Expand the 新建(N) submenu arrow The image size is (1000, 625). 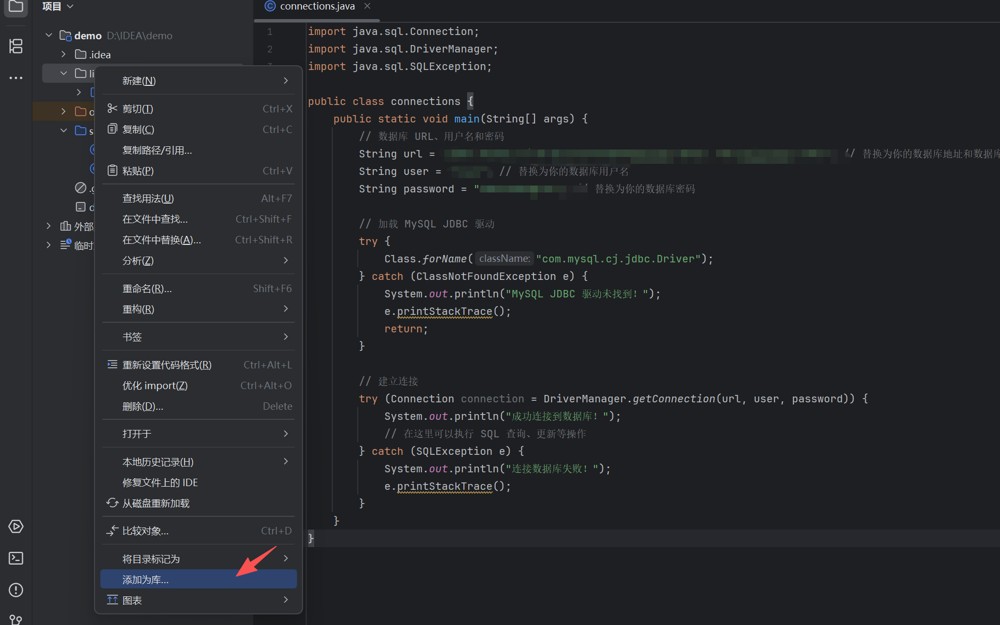[286, 80]
